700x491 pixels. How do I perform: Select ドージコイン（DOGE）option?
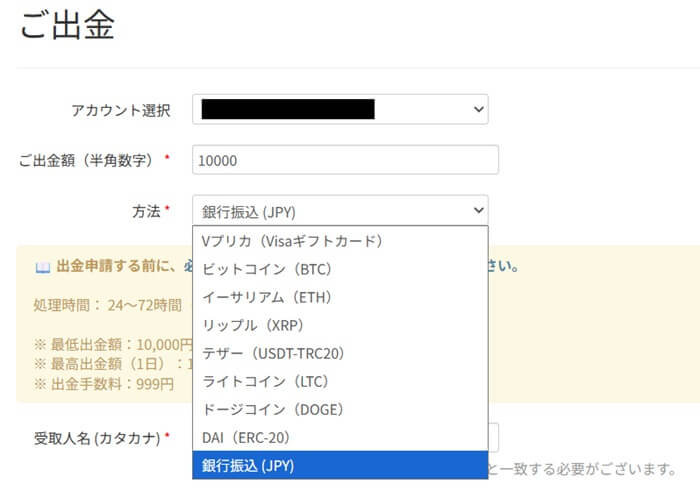click(x=340, y=410)
